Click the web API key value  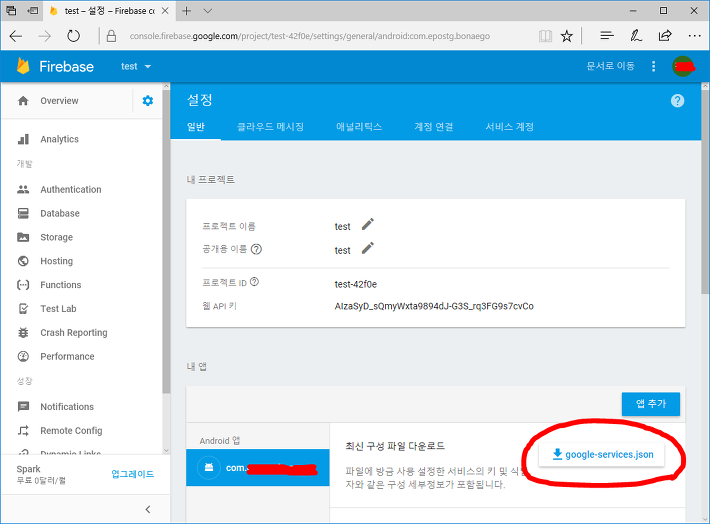pyautogui.click(x=434, y=306)
